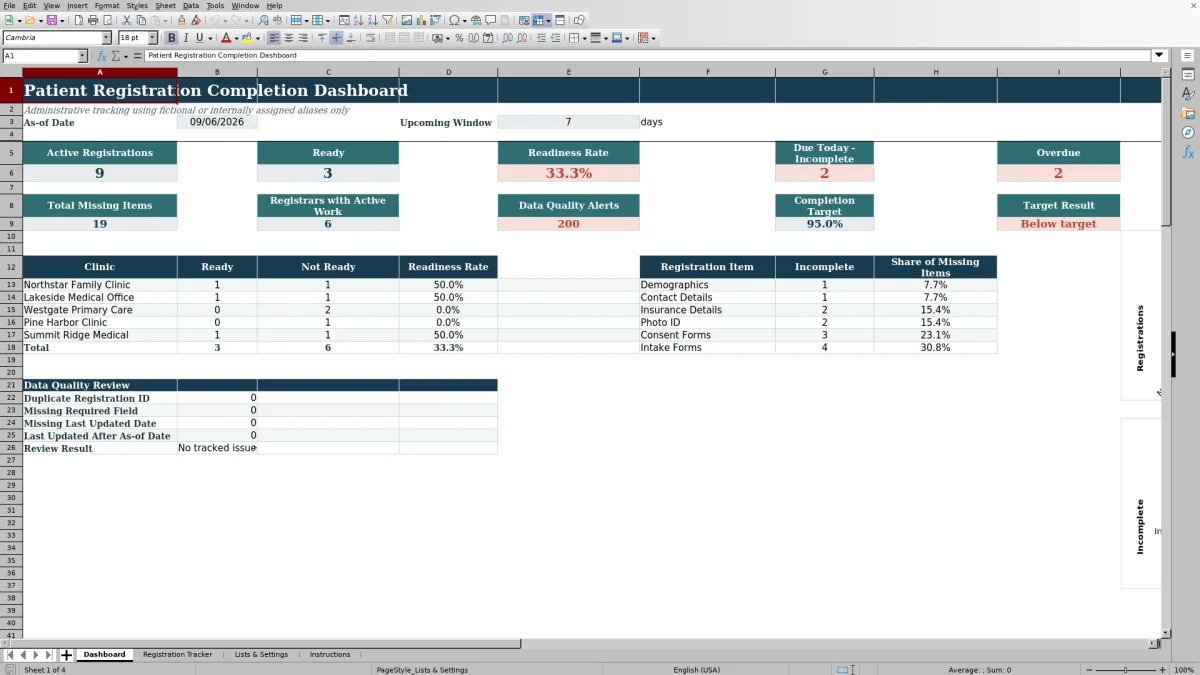Switch to Registration Tracker sheet tab
This screenshot has height=675, width=1200.
[x=177, y=654]
